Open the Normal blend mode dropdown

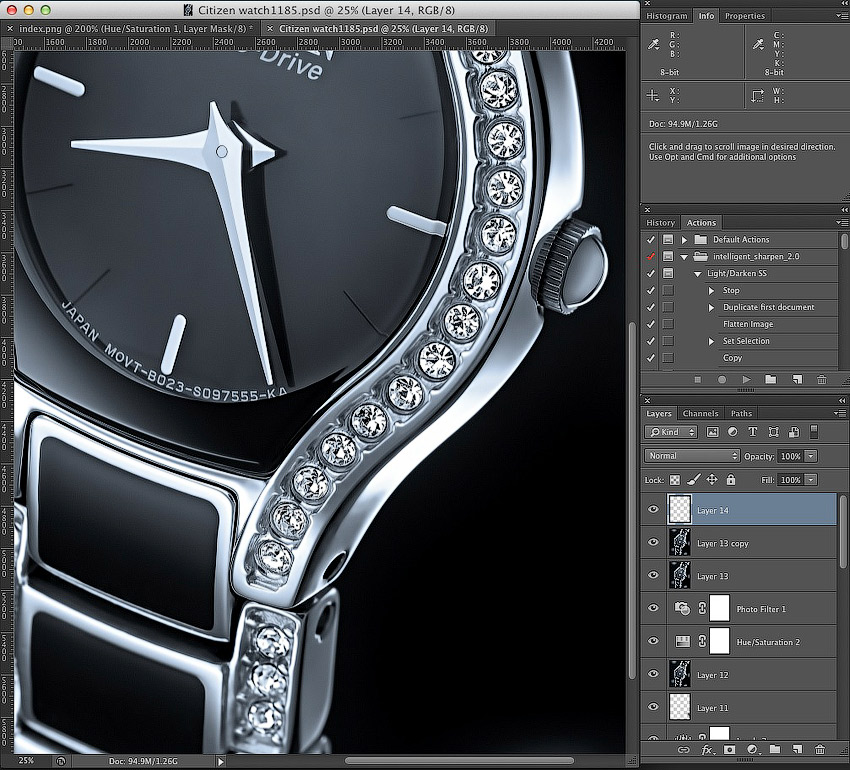pos(692,456)
